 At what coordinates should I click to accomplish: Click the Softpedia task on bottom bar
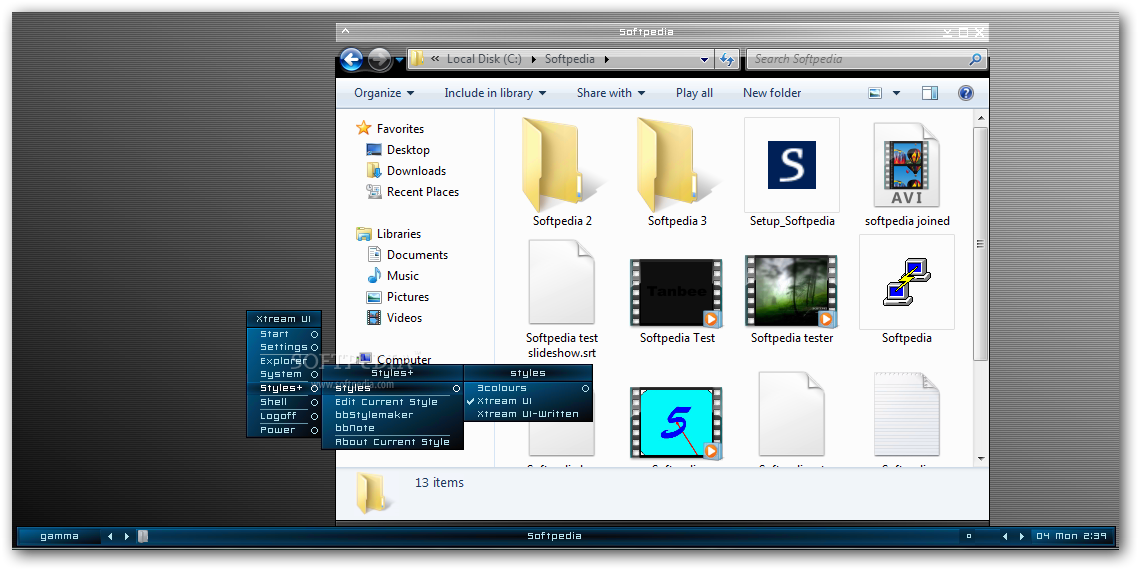coord(554,537)
